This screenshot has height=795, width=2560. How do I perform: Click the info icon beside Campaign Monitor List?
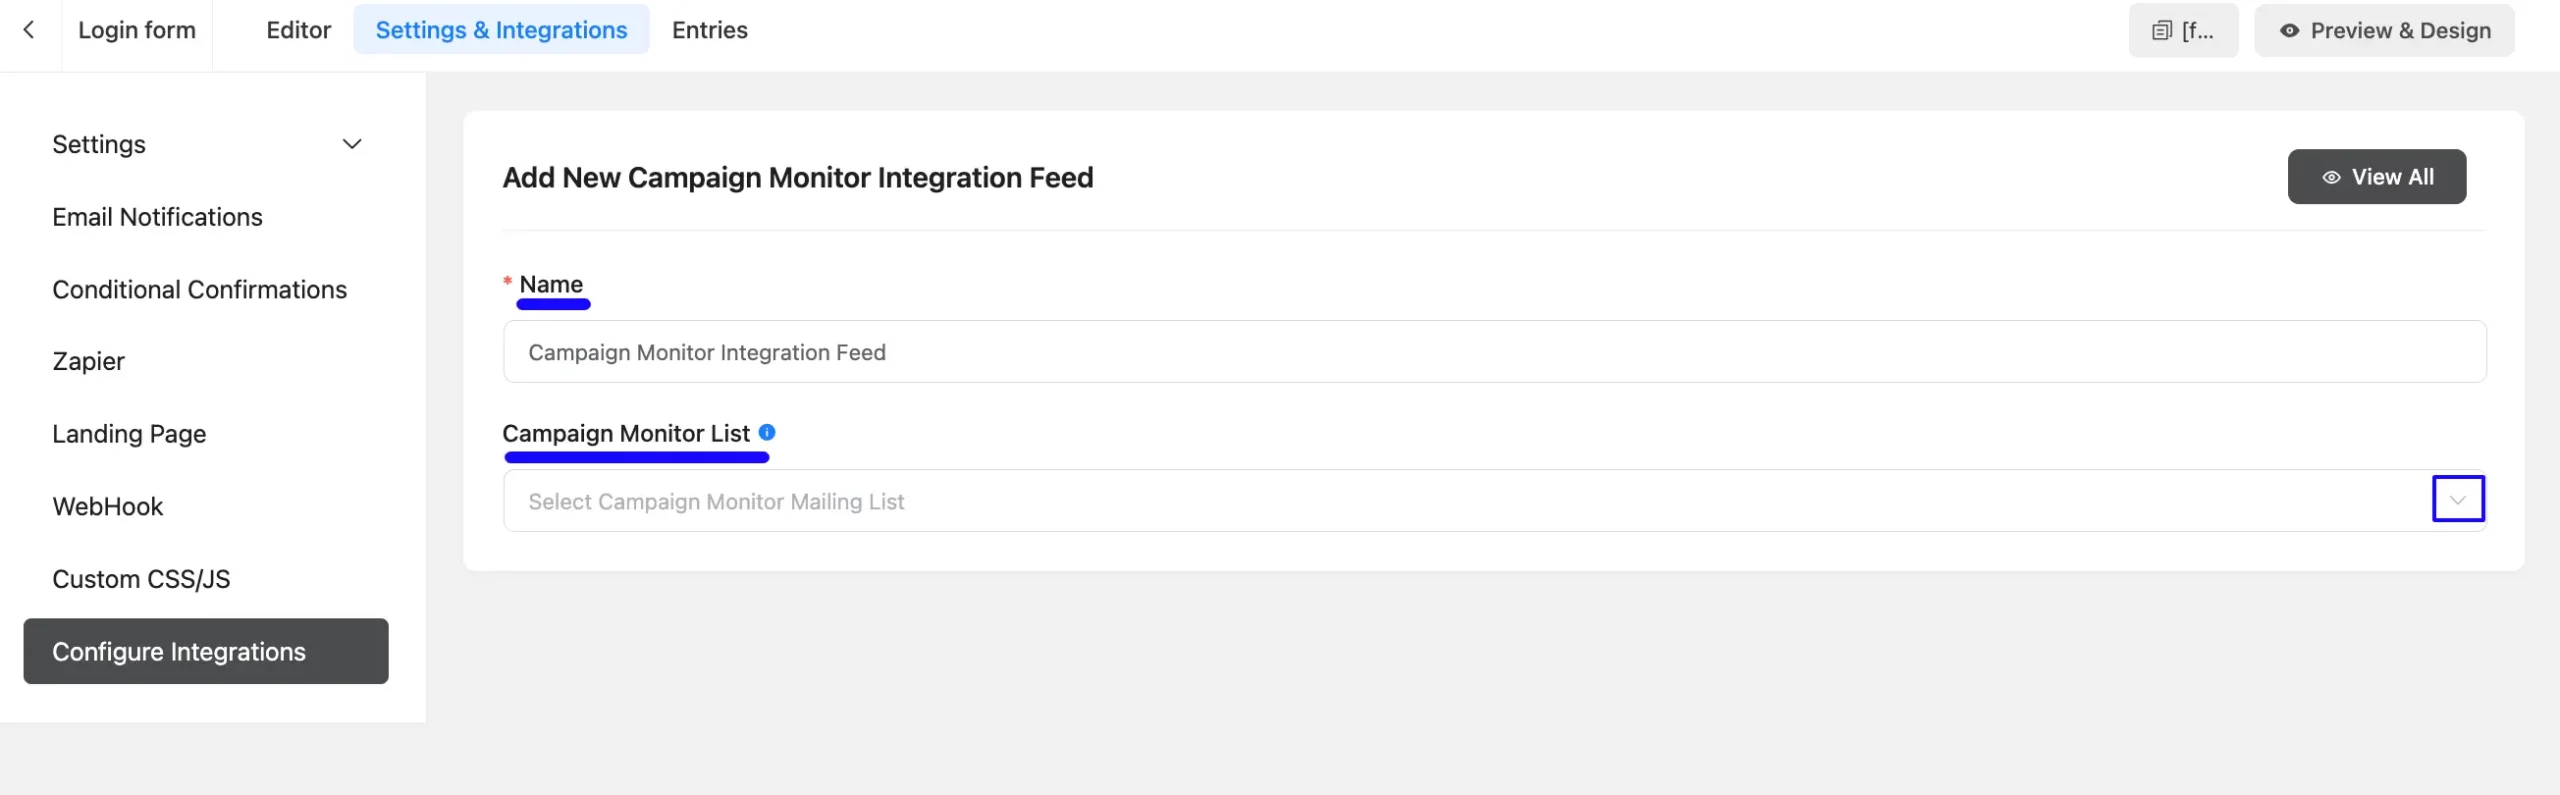[x=767, y=432]
